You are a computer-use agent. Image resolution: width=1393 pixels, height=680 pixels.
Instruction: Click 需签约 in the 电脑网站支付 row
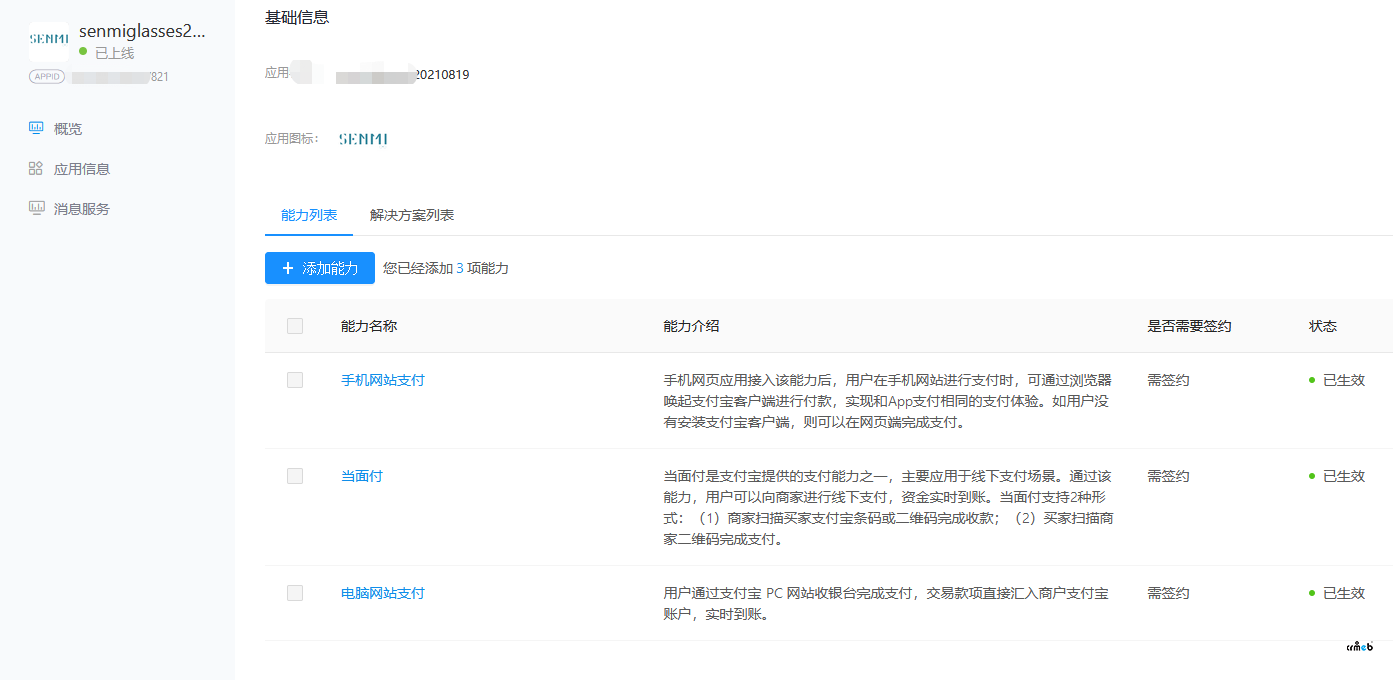[x=1168, y=593]
